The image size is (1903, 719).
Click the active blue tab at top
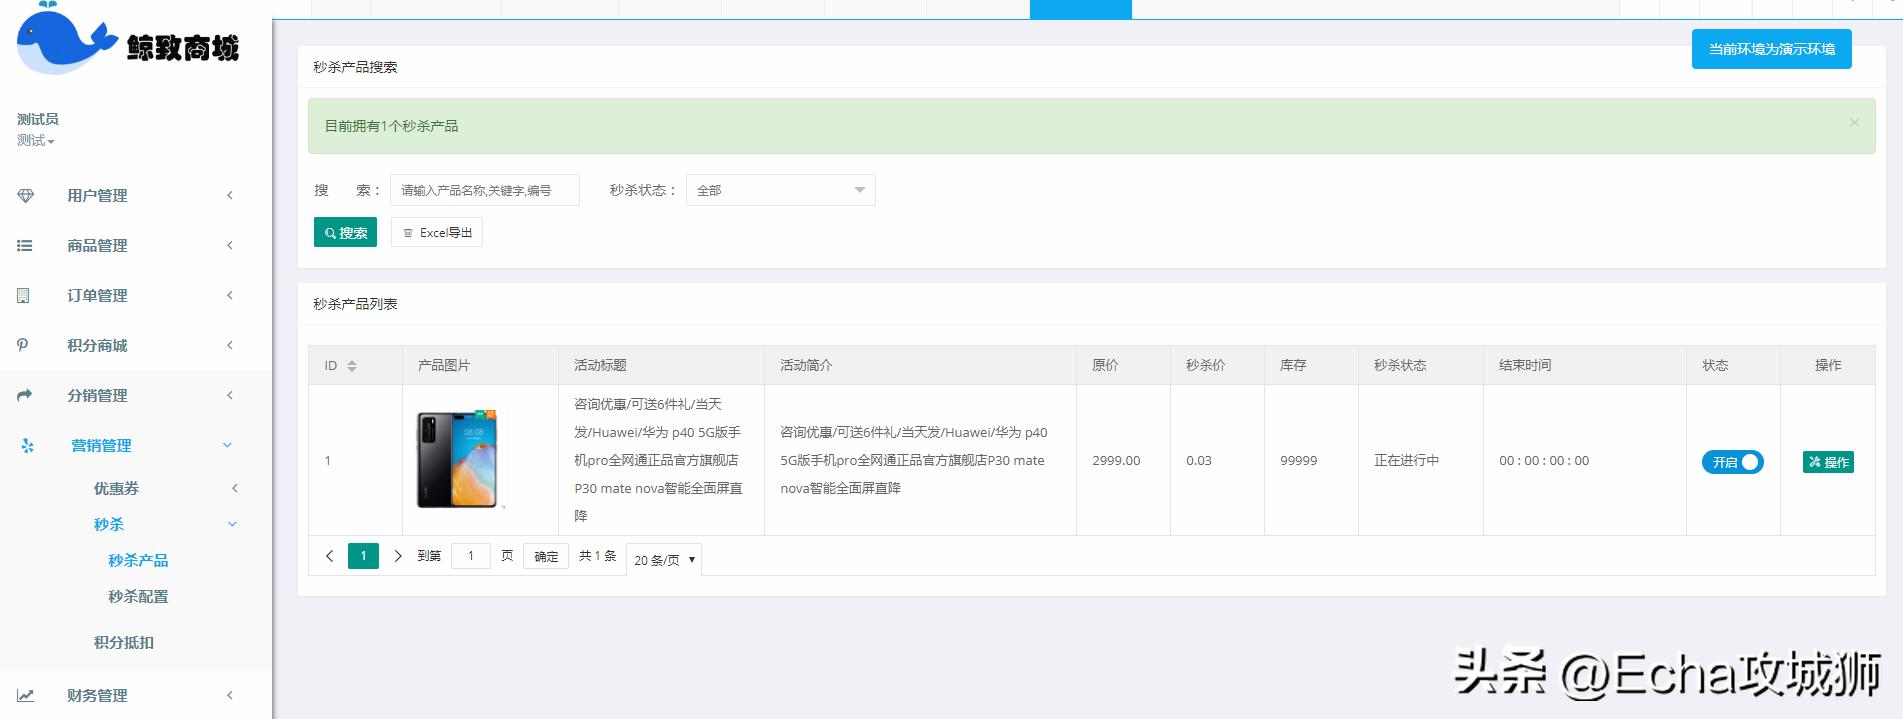tap(1081, 9)
